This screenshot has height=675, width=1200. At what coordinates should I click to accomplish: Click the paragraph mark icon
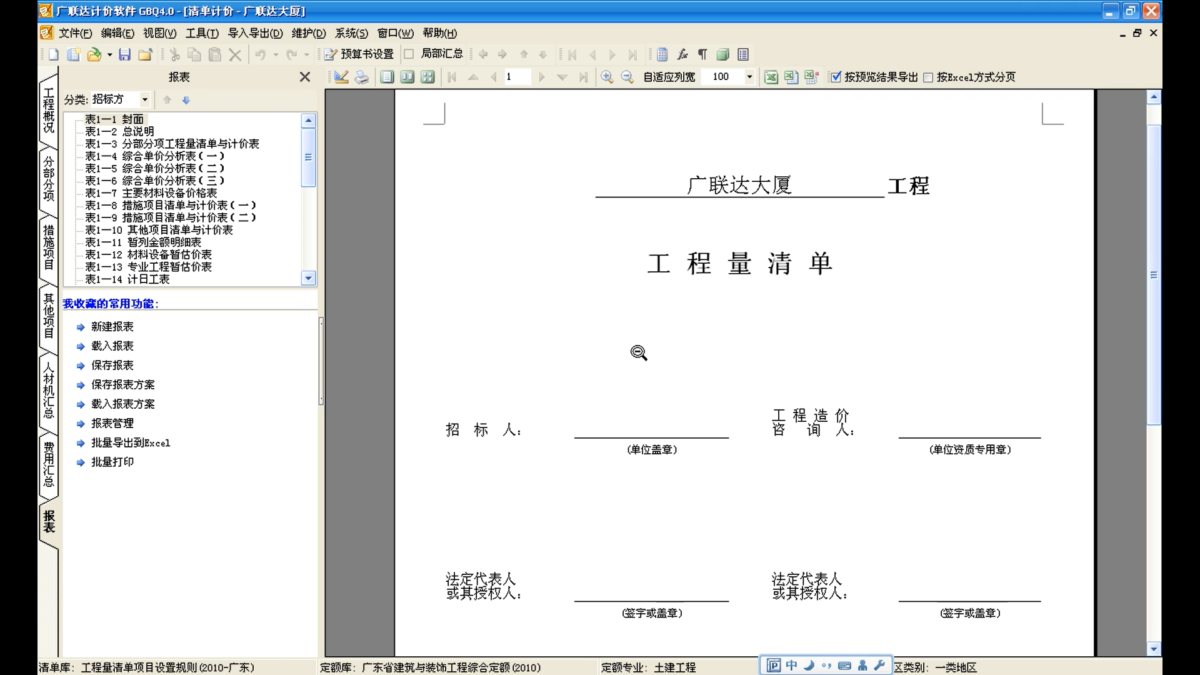click(702, 55)
